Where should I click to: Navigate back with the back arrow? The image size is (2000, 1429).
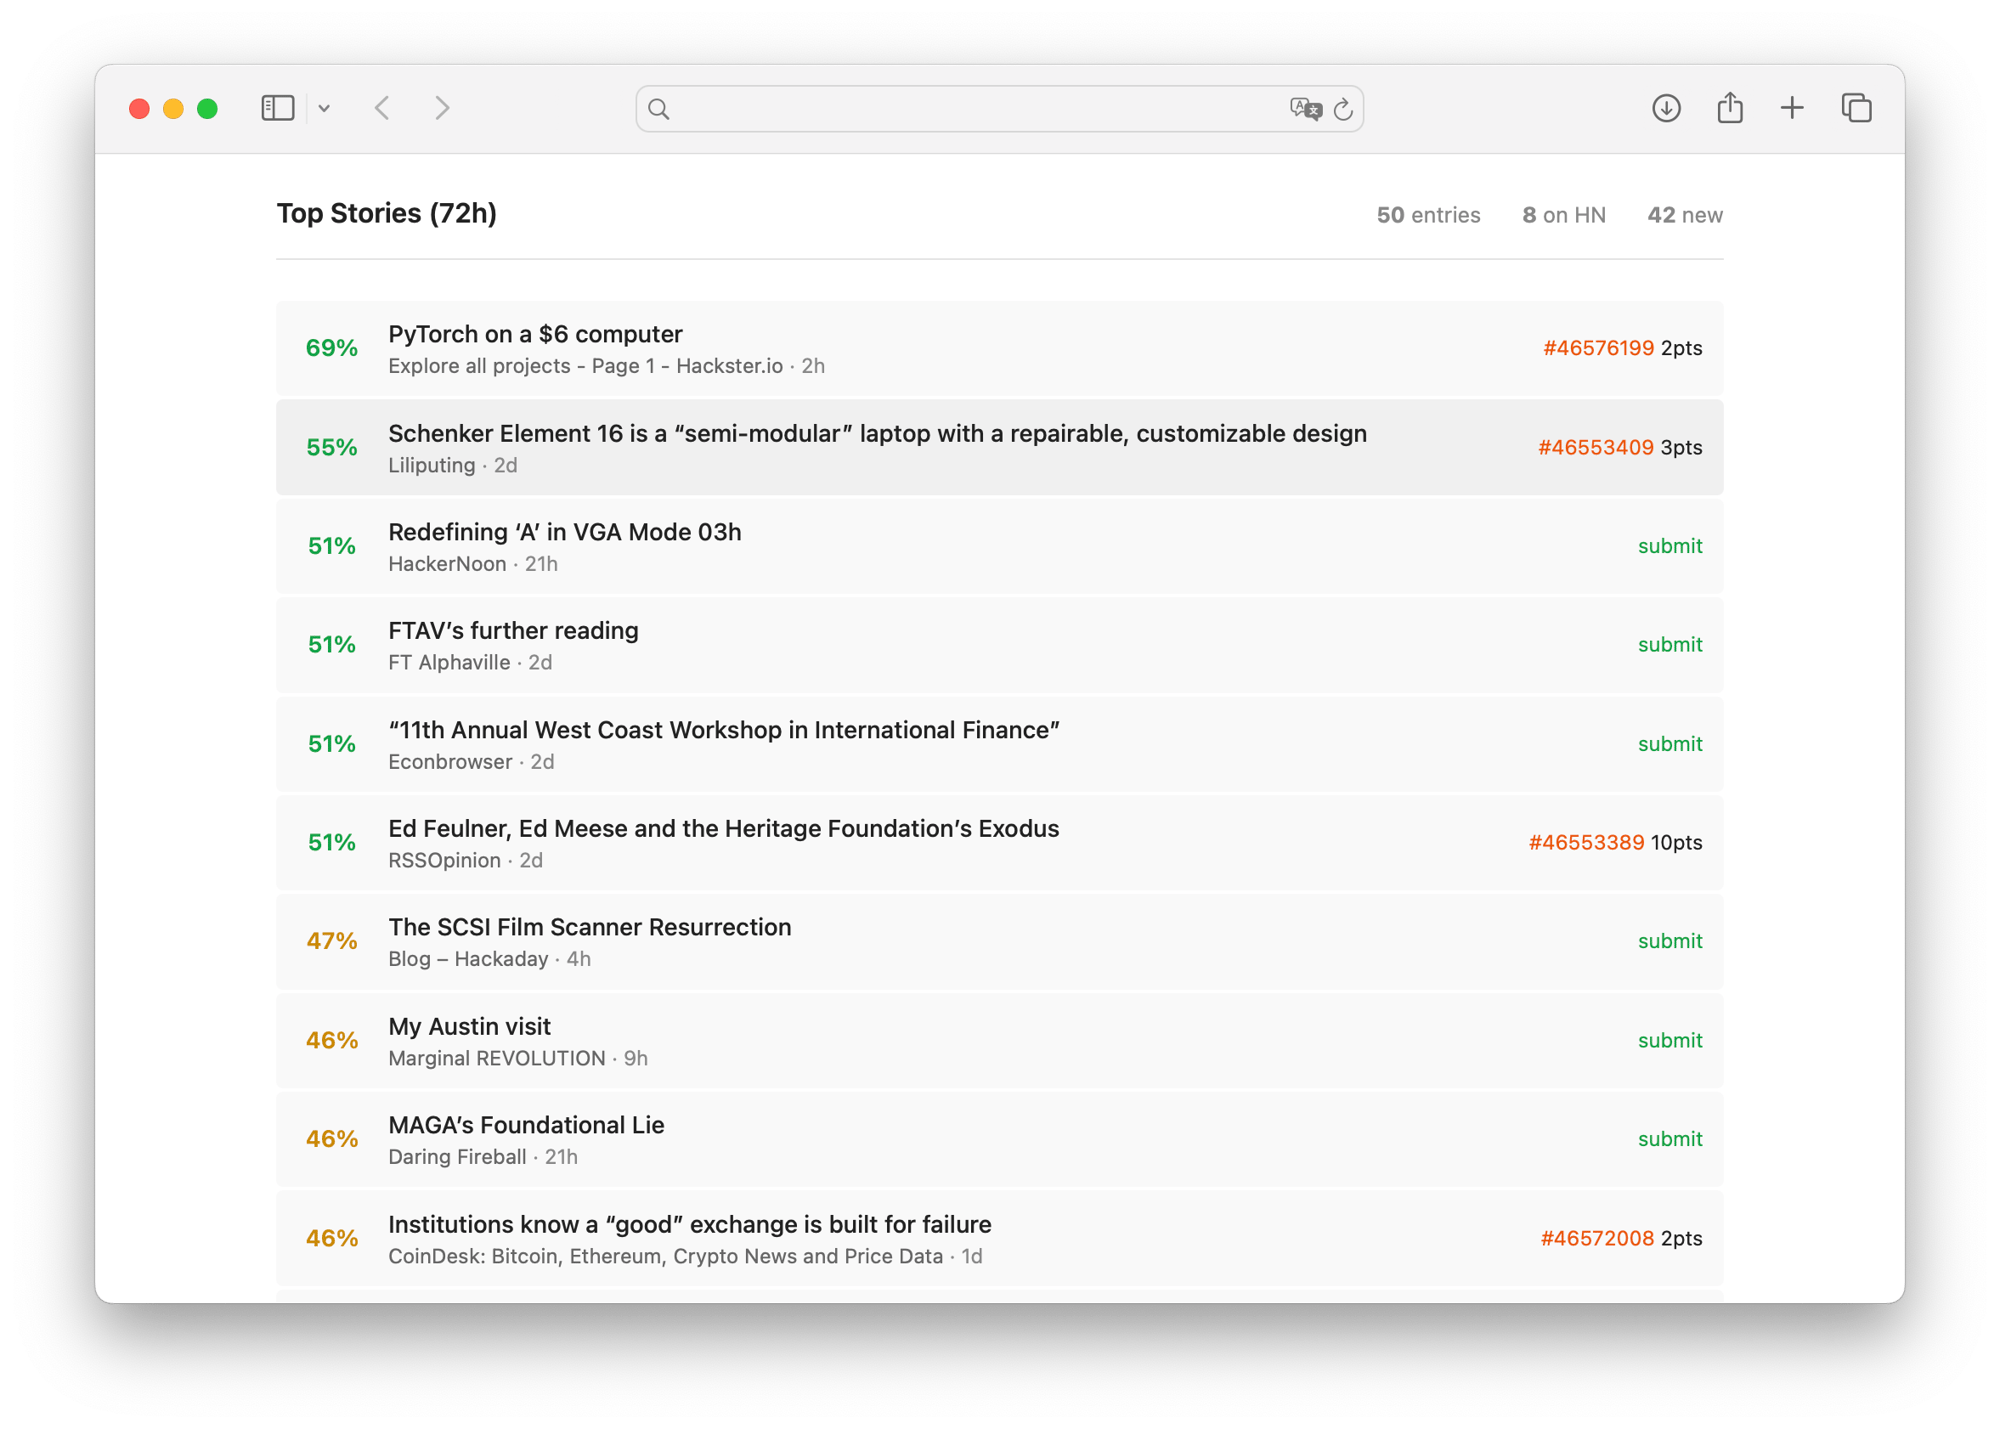point(383,108)
